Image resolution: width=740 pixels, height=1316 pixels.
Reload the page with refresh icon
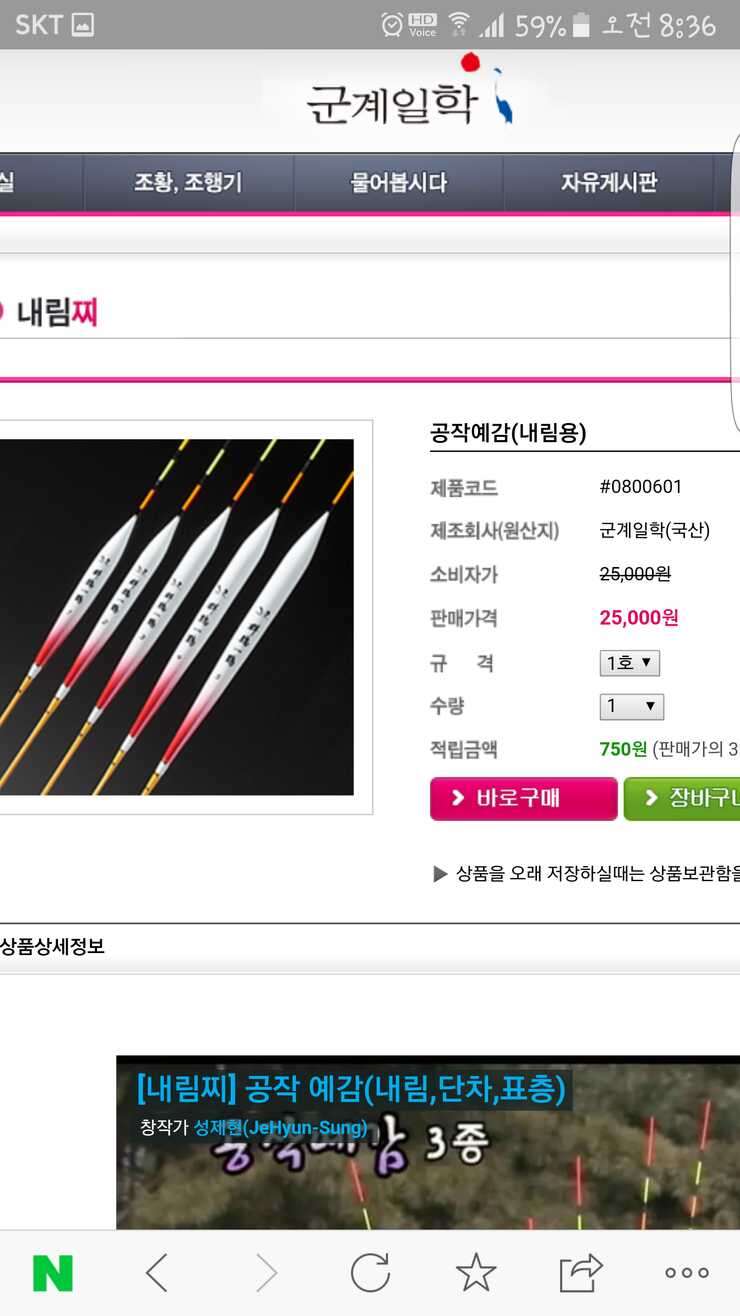click(x=370, y=1273)
